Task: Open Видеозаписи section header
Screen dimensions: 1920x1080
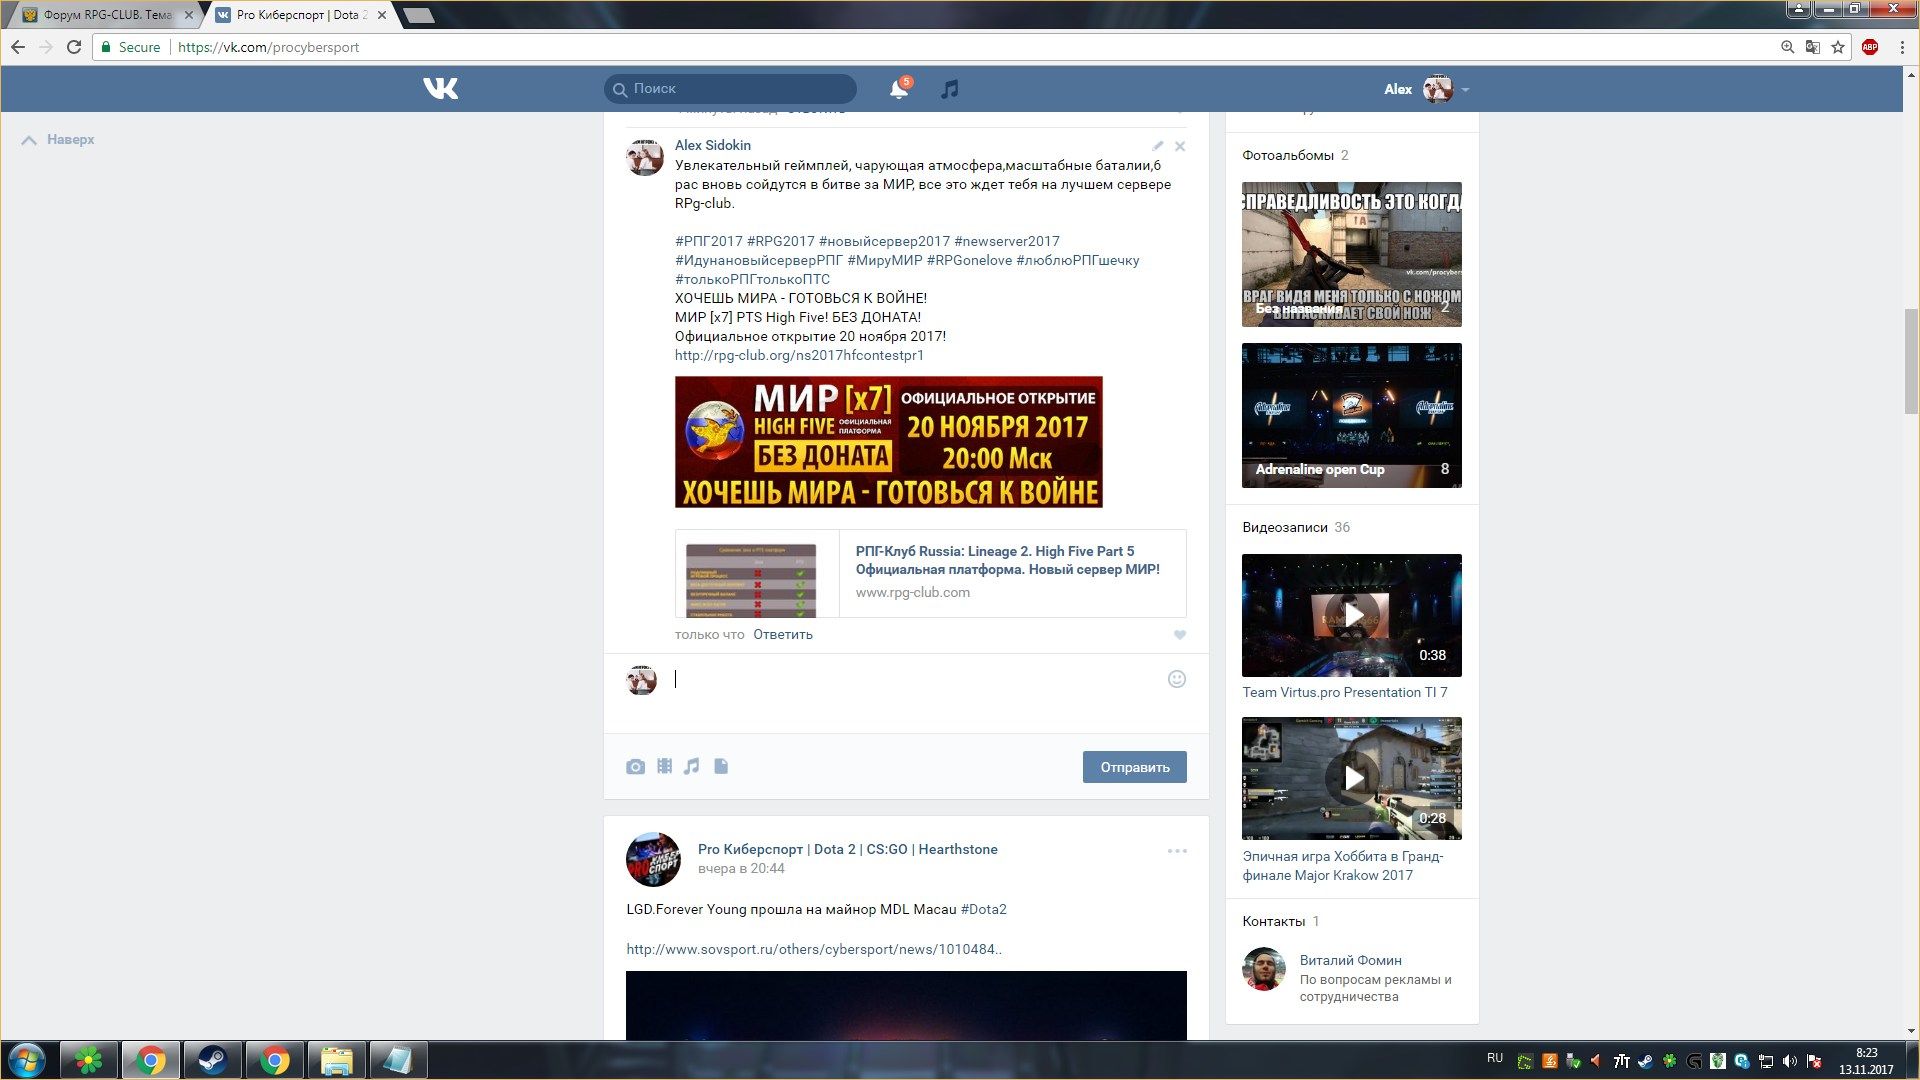Action: click(1285, 527)
